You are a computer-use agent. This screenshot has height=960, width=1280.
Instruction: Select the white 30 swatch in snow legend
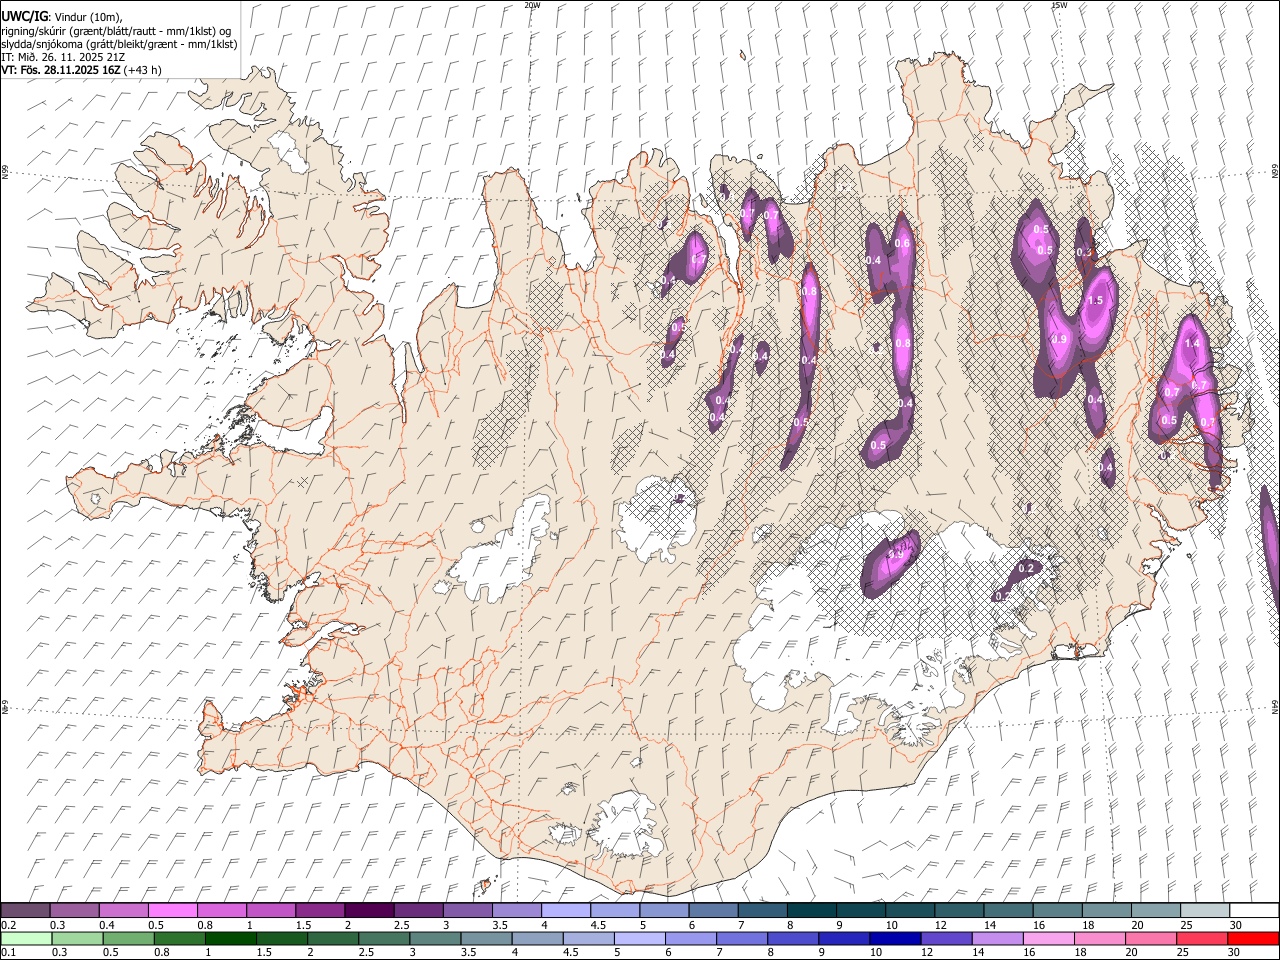[x=1252, y=910]
